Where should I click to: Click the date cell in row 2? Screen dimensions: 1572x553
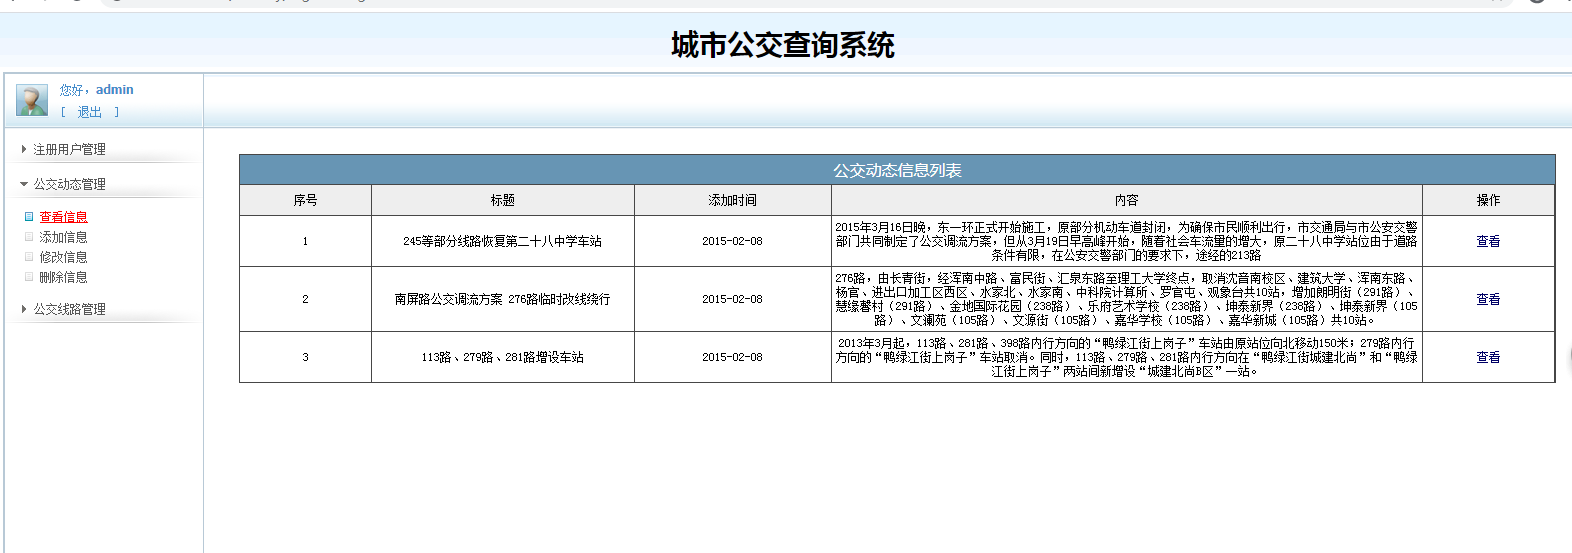coord(732,299)
